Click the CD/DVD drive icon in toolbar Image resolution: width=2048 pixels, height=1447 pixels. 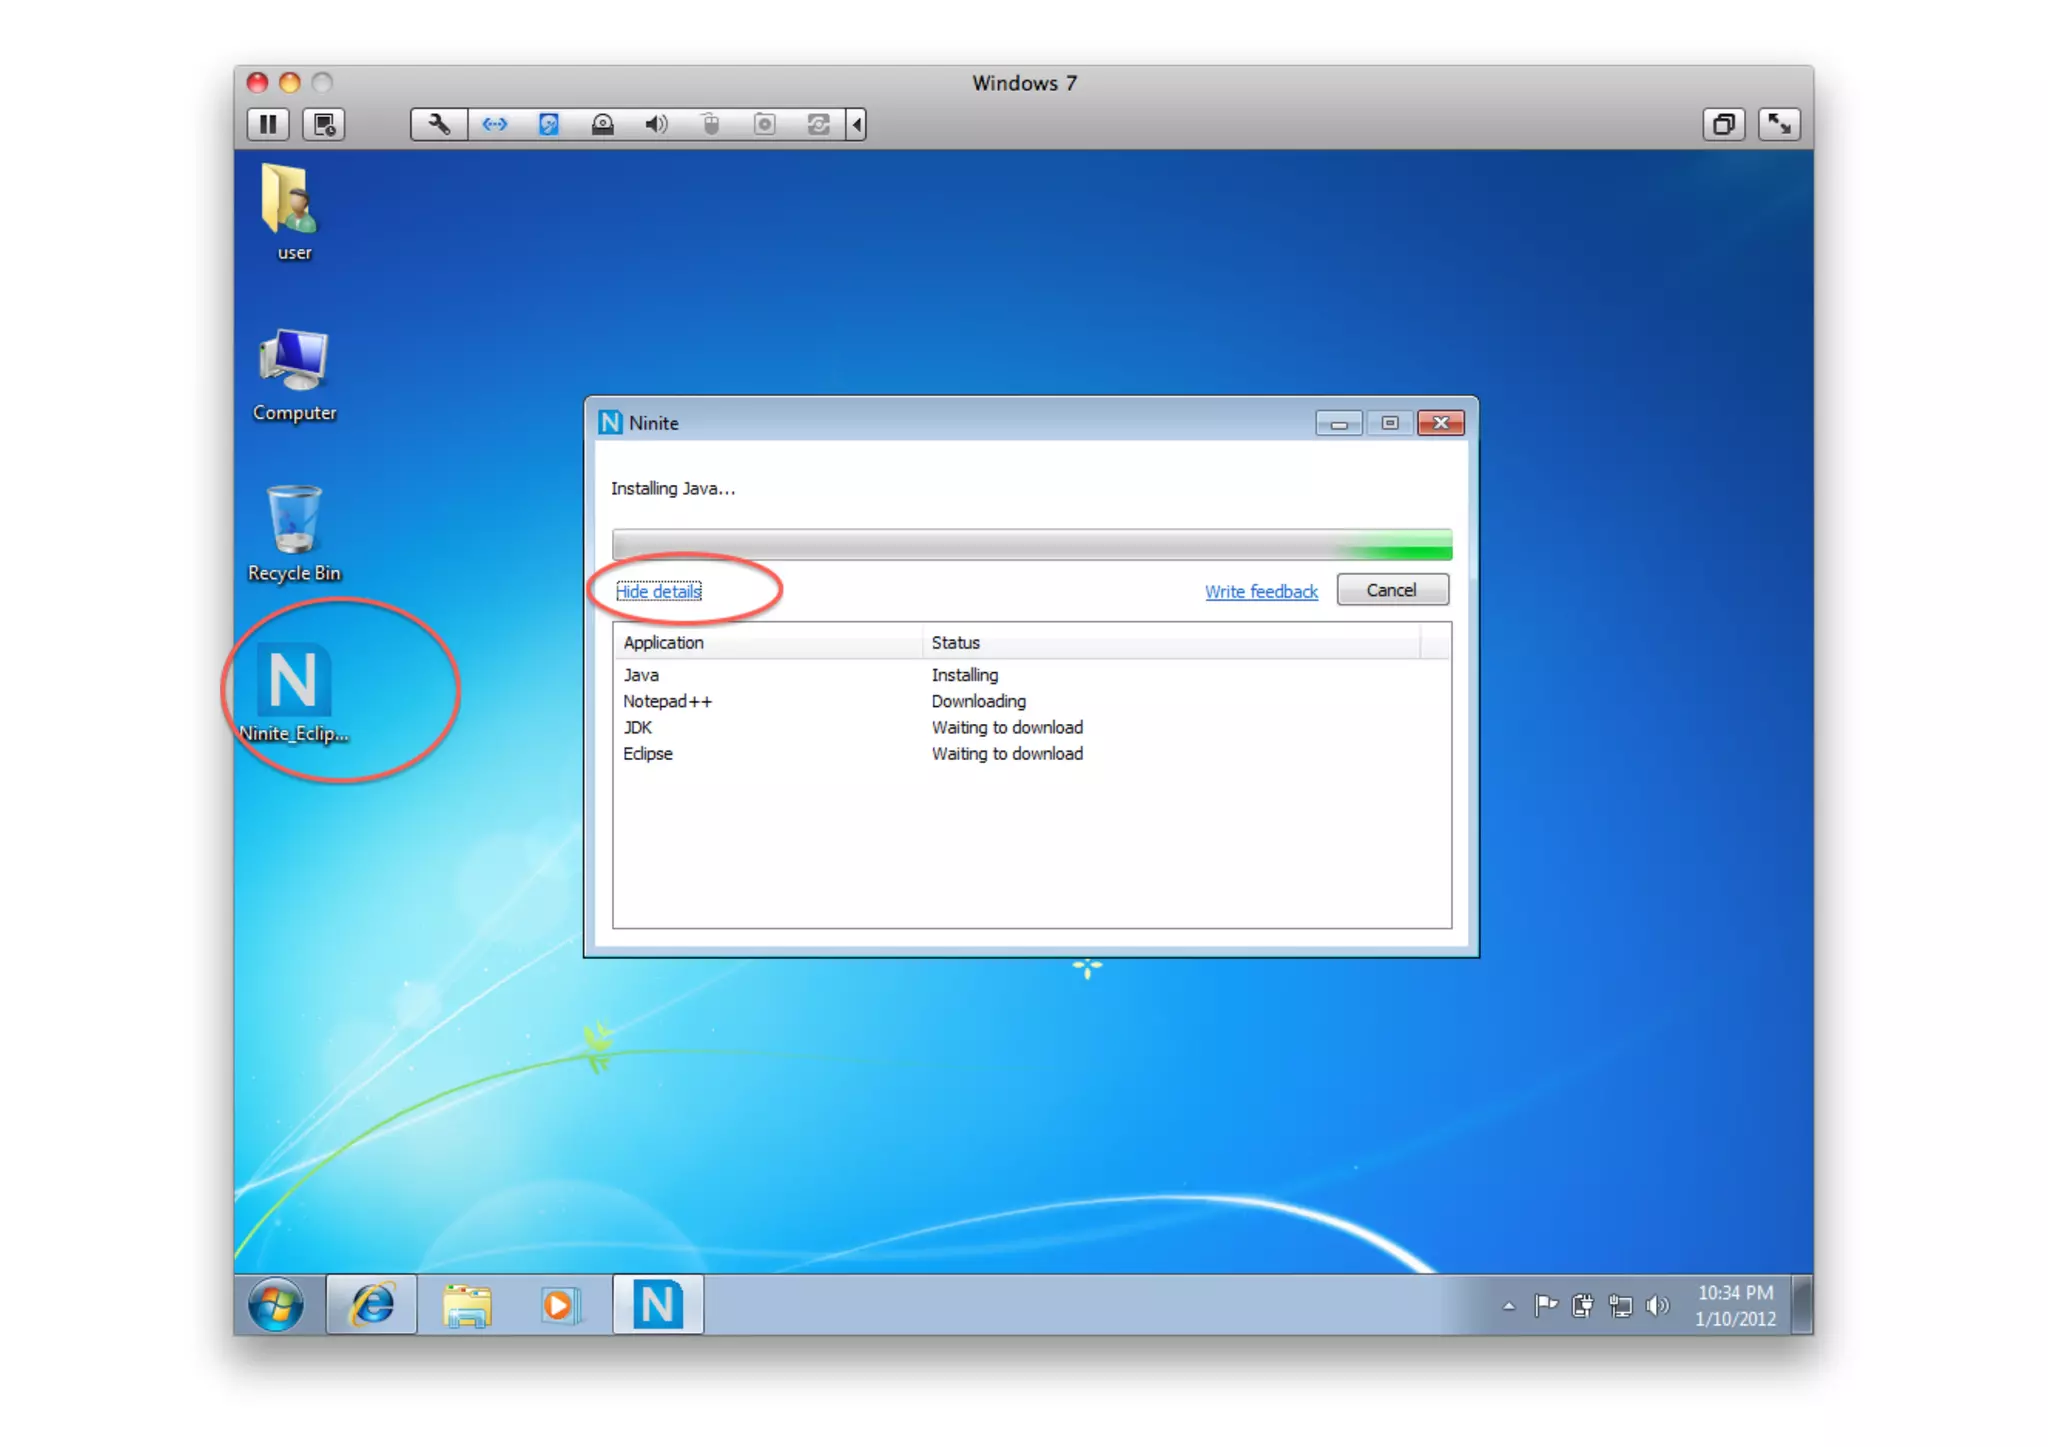pyautogui.click(x=603, y=124)
